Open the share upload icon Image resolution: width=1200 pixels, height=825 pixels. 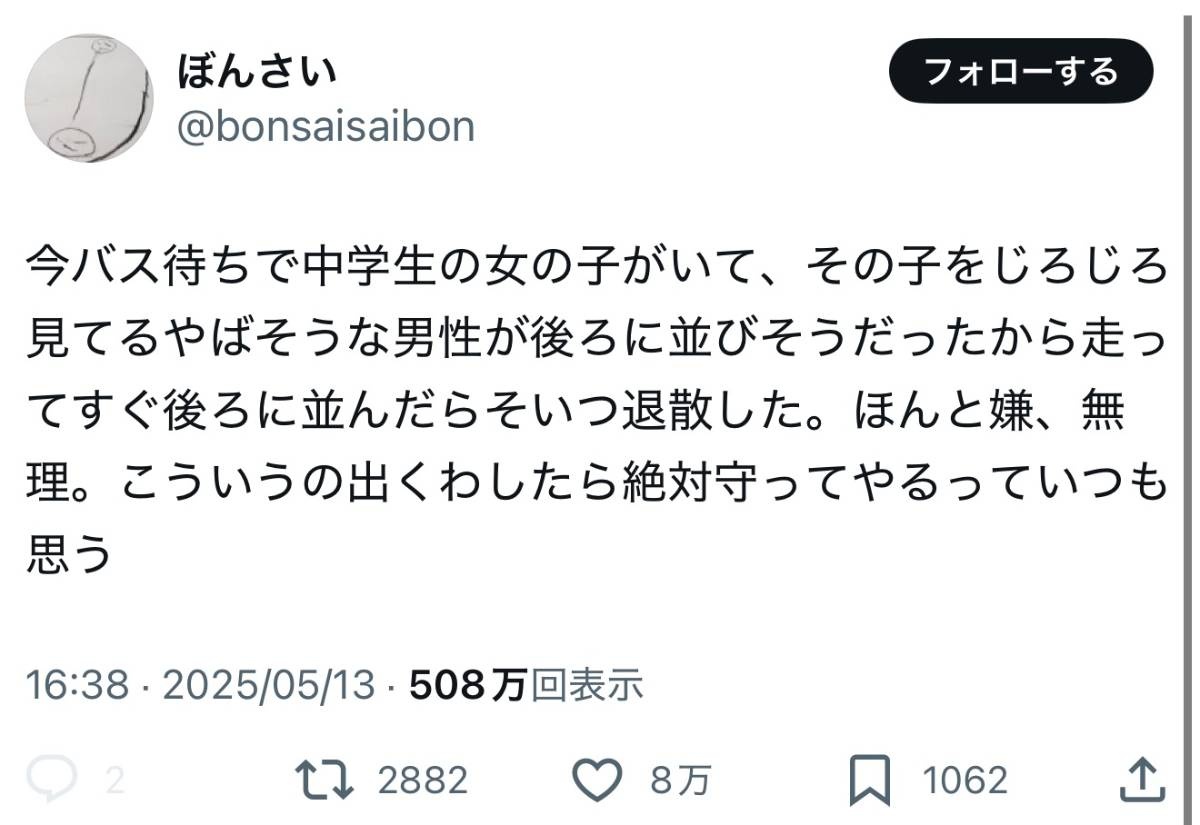(x=1140, y=779)
